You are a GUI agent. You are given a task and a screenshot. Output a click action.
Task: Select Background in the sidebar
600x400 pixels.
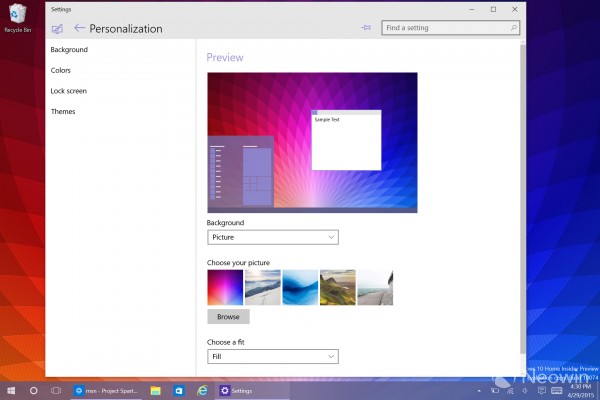[x=69, y=49]
